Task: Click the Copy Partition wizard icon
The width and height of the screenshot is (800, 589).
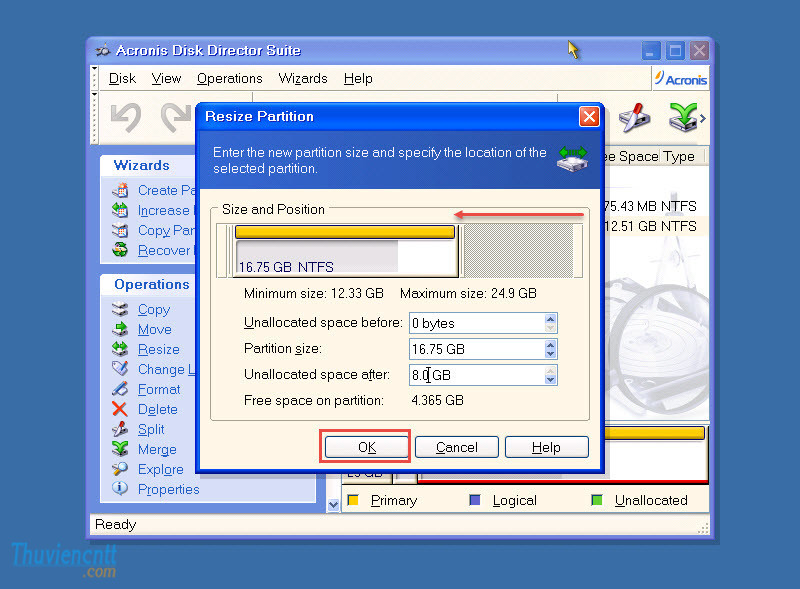Action: pos(120,230)
